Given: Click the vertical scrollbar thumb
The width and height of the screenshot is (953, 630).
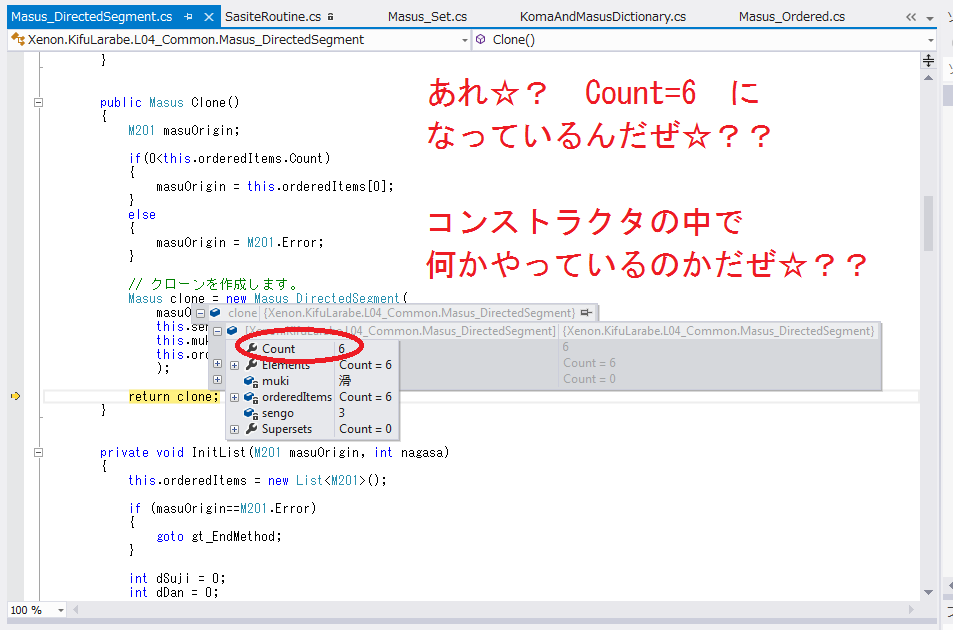Looking at the screenshot, I should click(928, 223).
